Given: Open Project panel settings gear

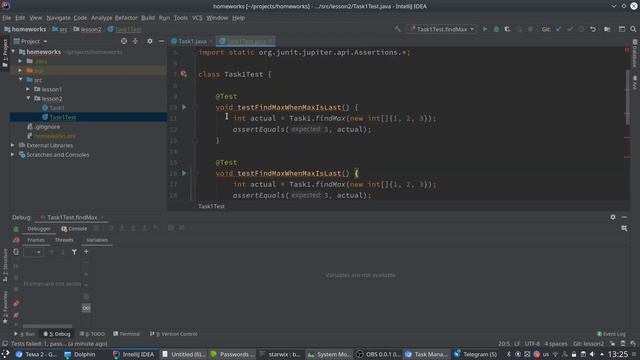Looking at the screenshot, I should tap(150, 41).
